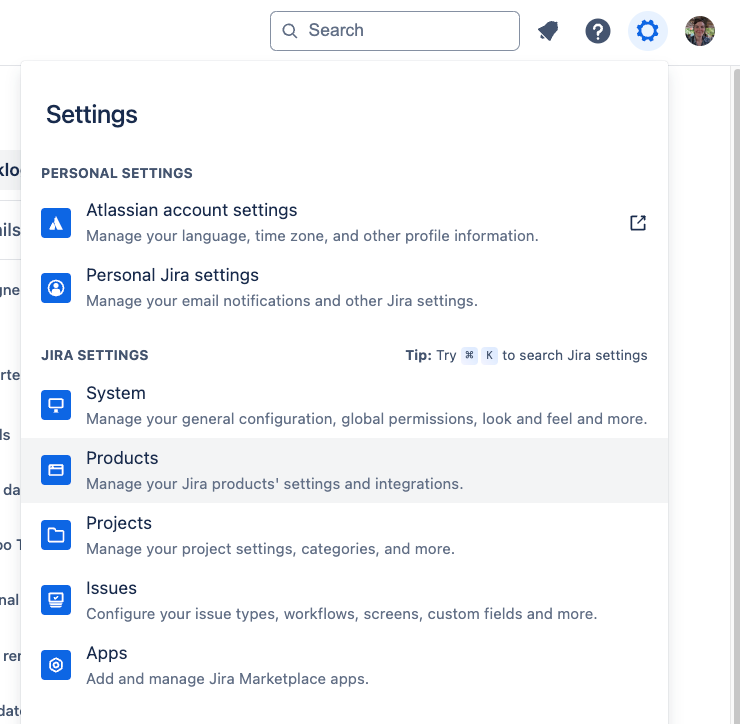The height and width of the screenshot is (724, 740).
Task: Open Atlassian account settings
Action: pos(345,223)
